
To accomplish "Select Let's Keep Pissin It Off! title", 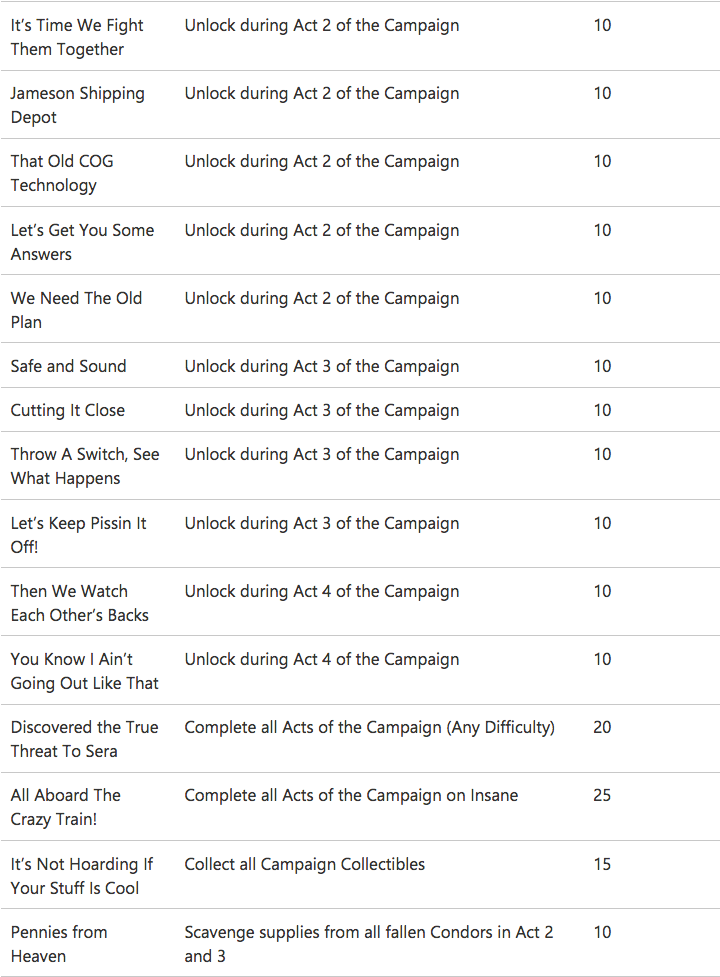I will point(78,535).
